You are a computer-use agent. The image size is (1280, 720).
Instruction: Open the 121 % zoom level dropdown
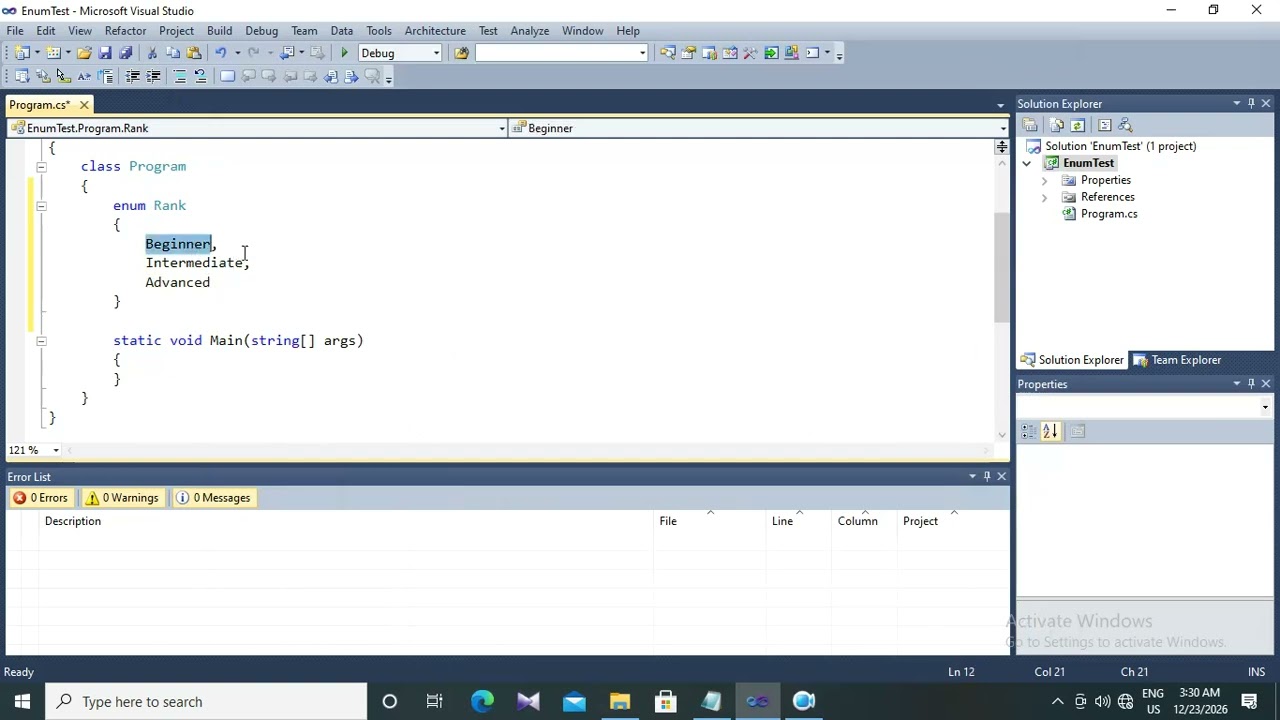(x=56, y=450)
